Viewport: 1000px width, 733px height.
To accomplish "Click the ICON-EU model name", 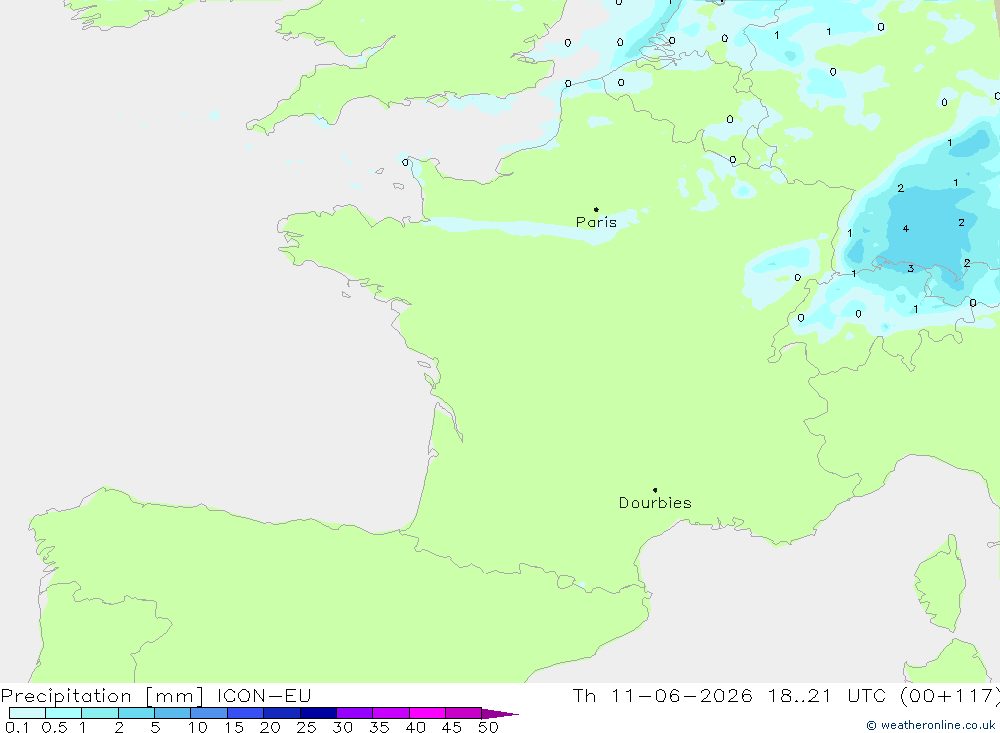I will [x=263, y=695].
